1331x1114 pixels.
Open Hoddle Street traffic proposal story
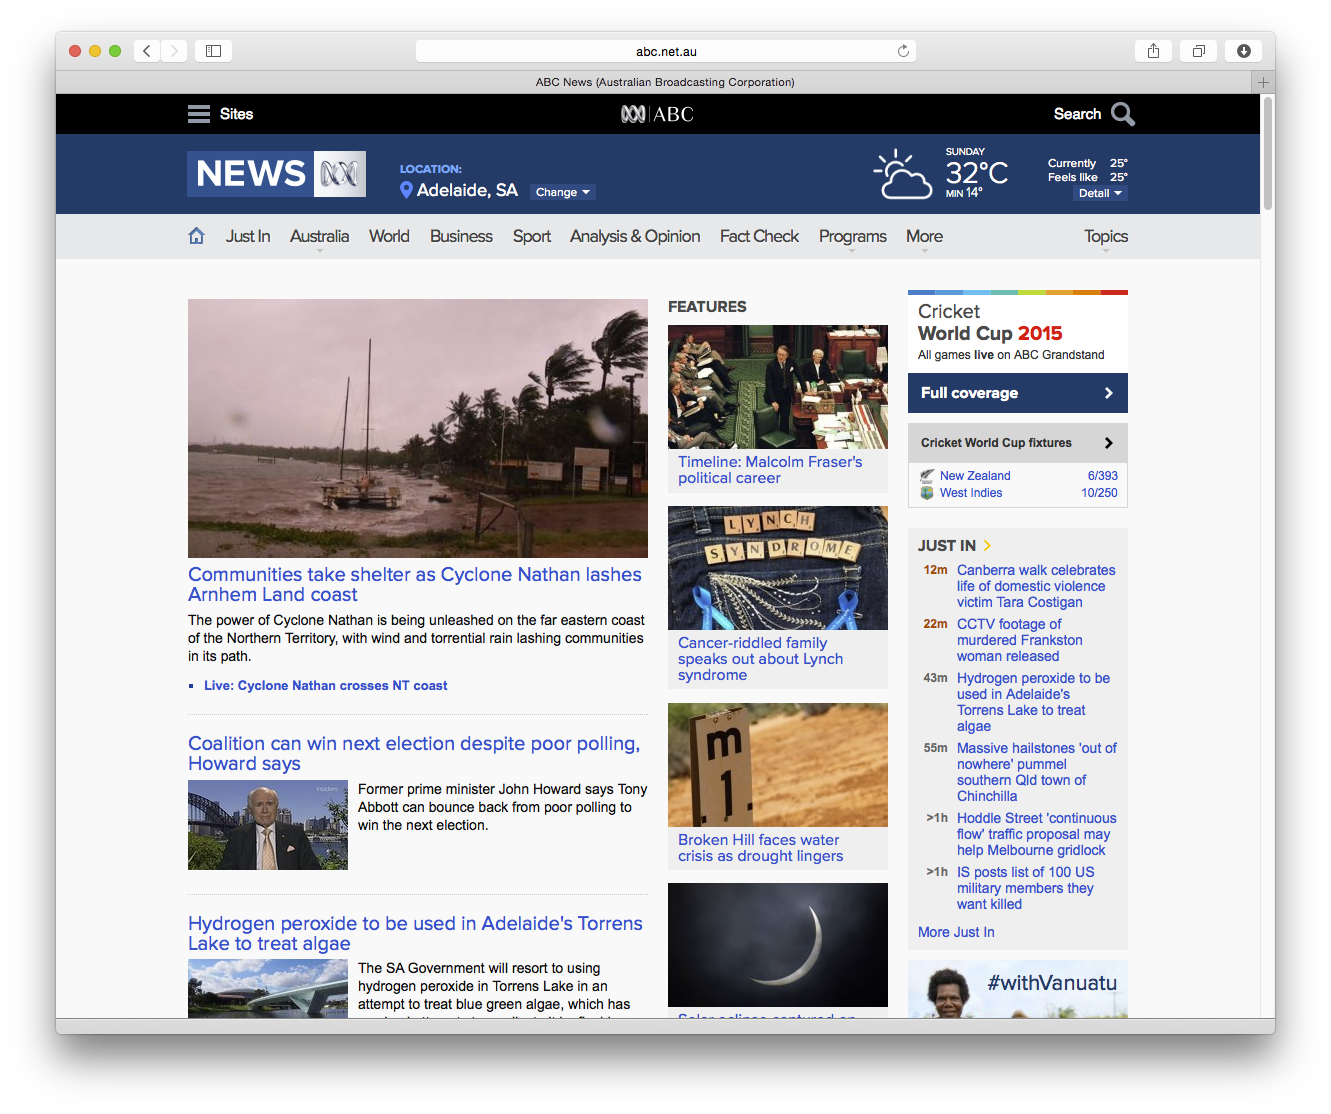[1037, 834]
